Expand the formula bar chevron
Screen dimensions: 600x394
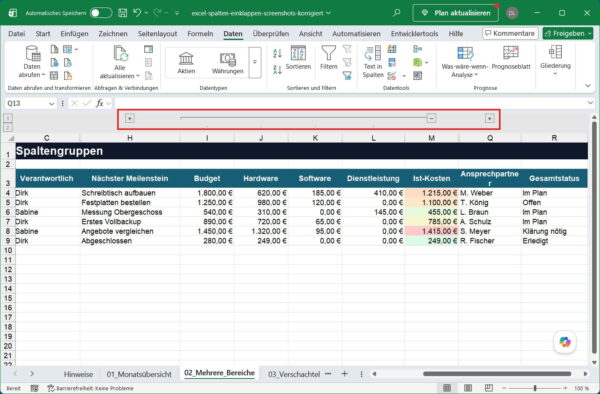[x=590, y=103]
